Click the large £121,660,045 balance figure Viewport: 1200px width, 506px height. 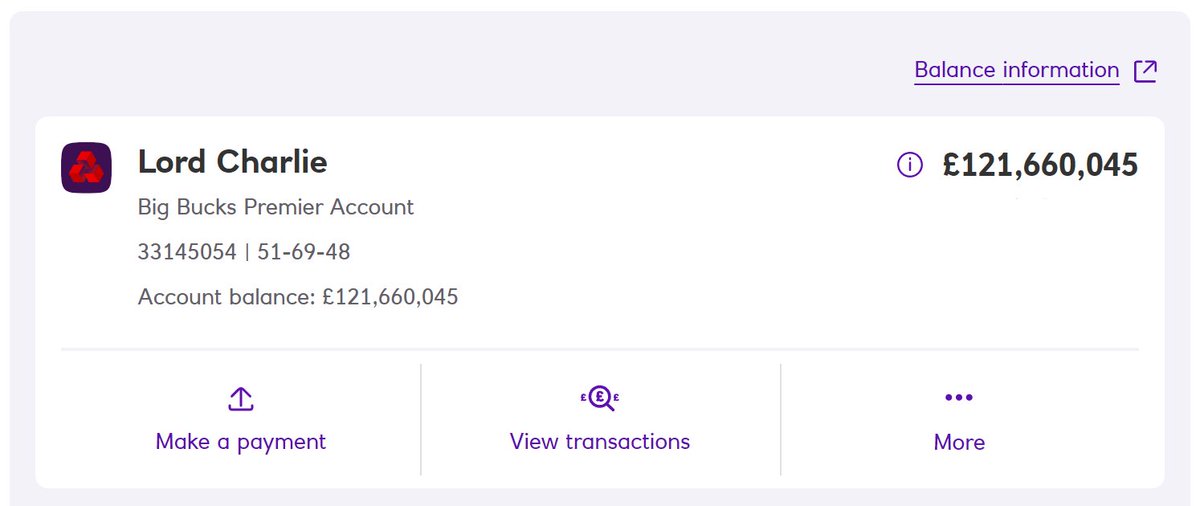click(x=1040, y=165)
